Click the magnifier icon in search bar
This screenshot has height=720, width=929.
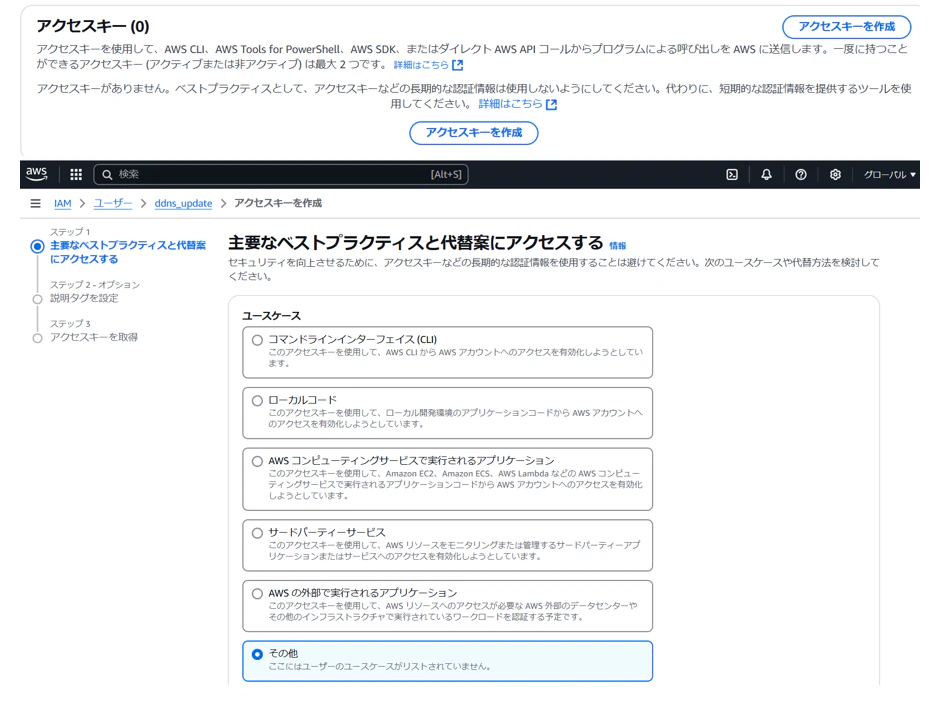click(x=107, y=175)
